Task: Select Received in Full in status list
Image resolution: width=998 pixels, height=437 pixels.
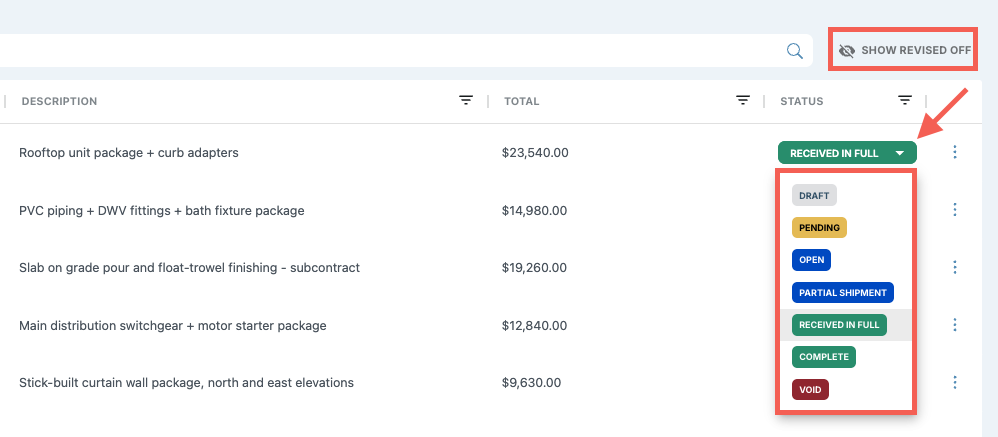Action: click(x=839, y=324)
